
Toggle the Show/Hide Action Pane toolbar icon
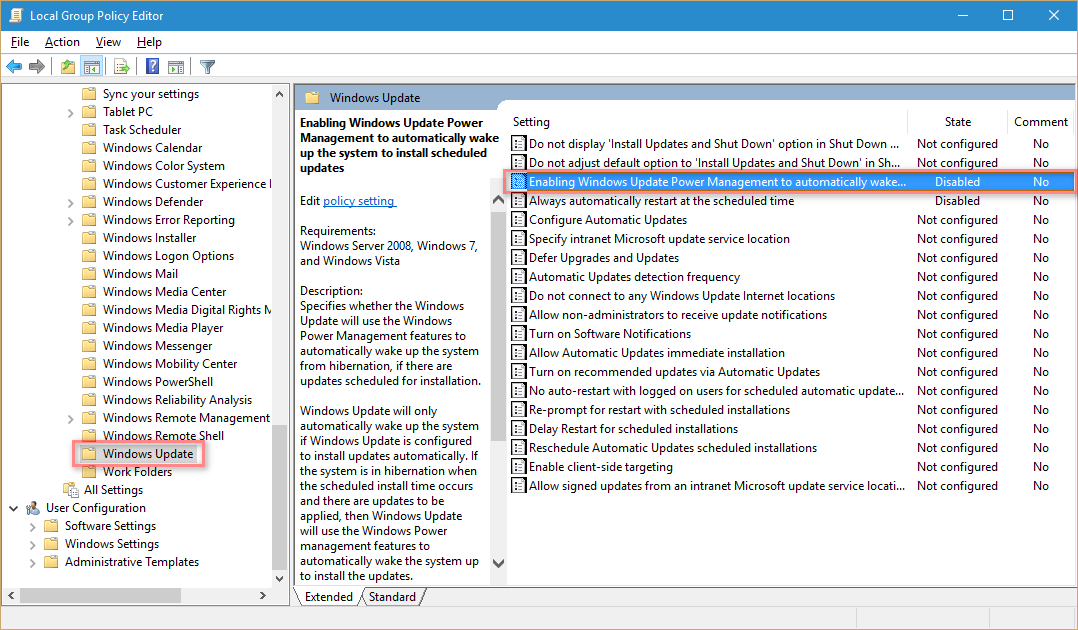pyautogui.click(x=176, y=67)
